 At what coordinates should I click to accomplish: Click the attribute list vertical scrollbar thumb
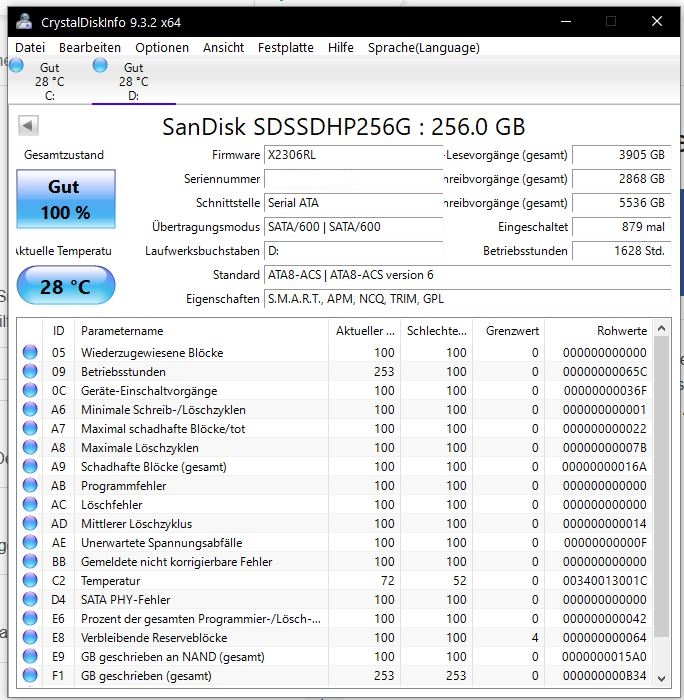pos(662,487)
